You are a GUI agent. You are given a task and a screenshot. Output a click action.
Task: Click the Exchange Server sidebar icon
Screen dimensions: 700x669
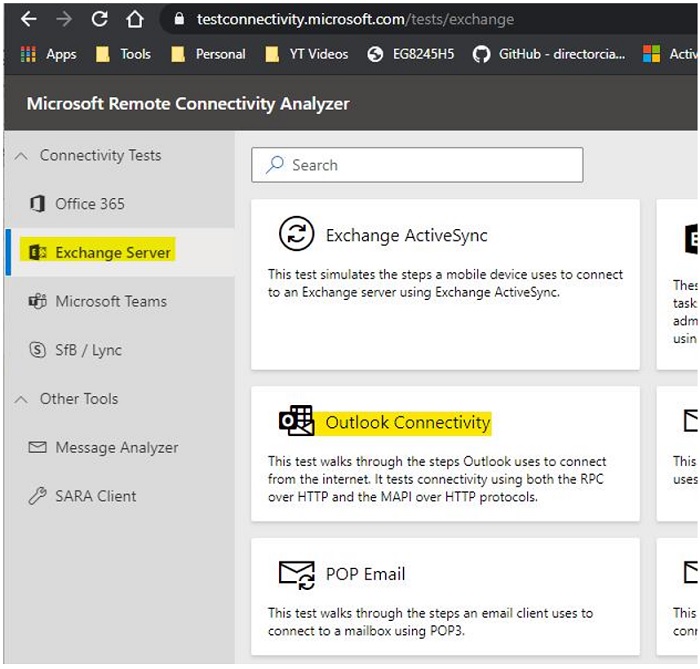point(38,253)
